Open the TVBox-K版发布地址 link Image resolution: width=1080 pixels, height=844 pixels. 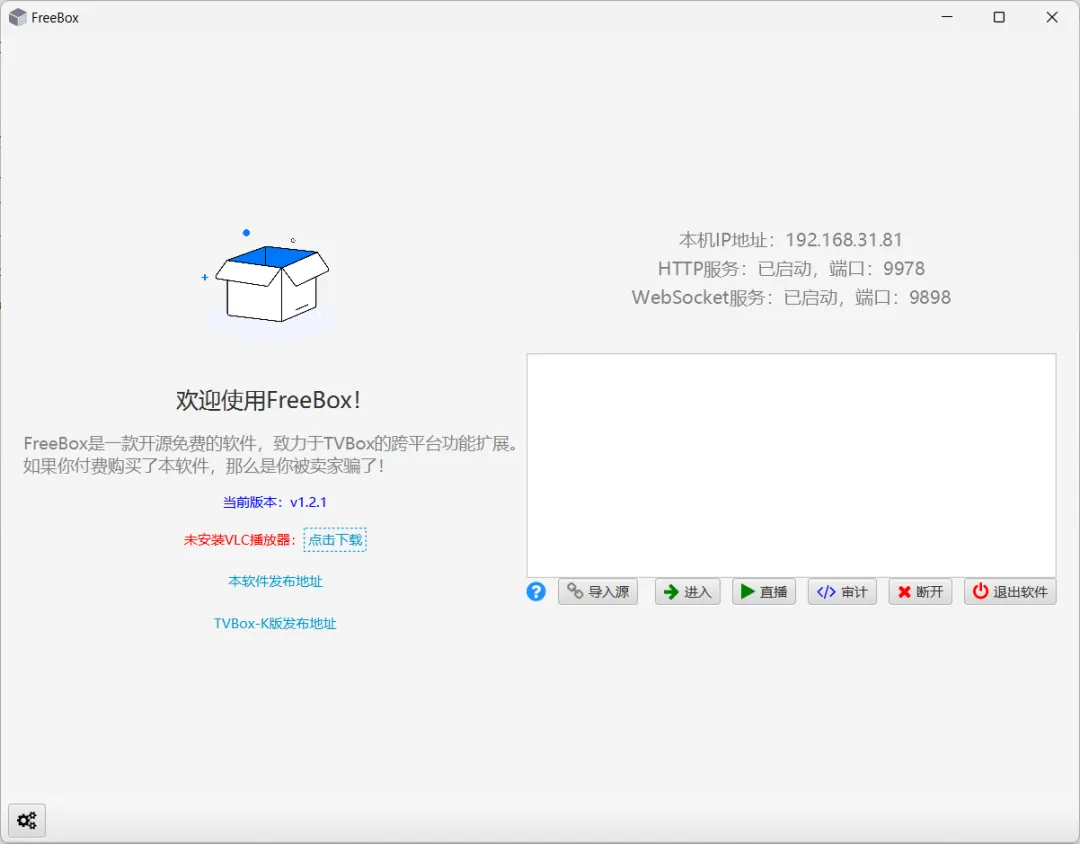click(275, 624)
